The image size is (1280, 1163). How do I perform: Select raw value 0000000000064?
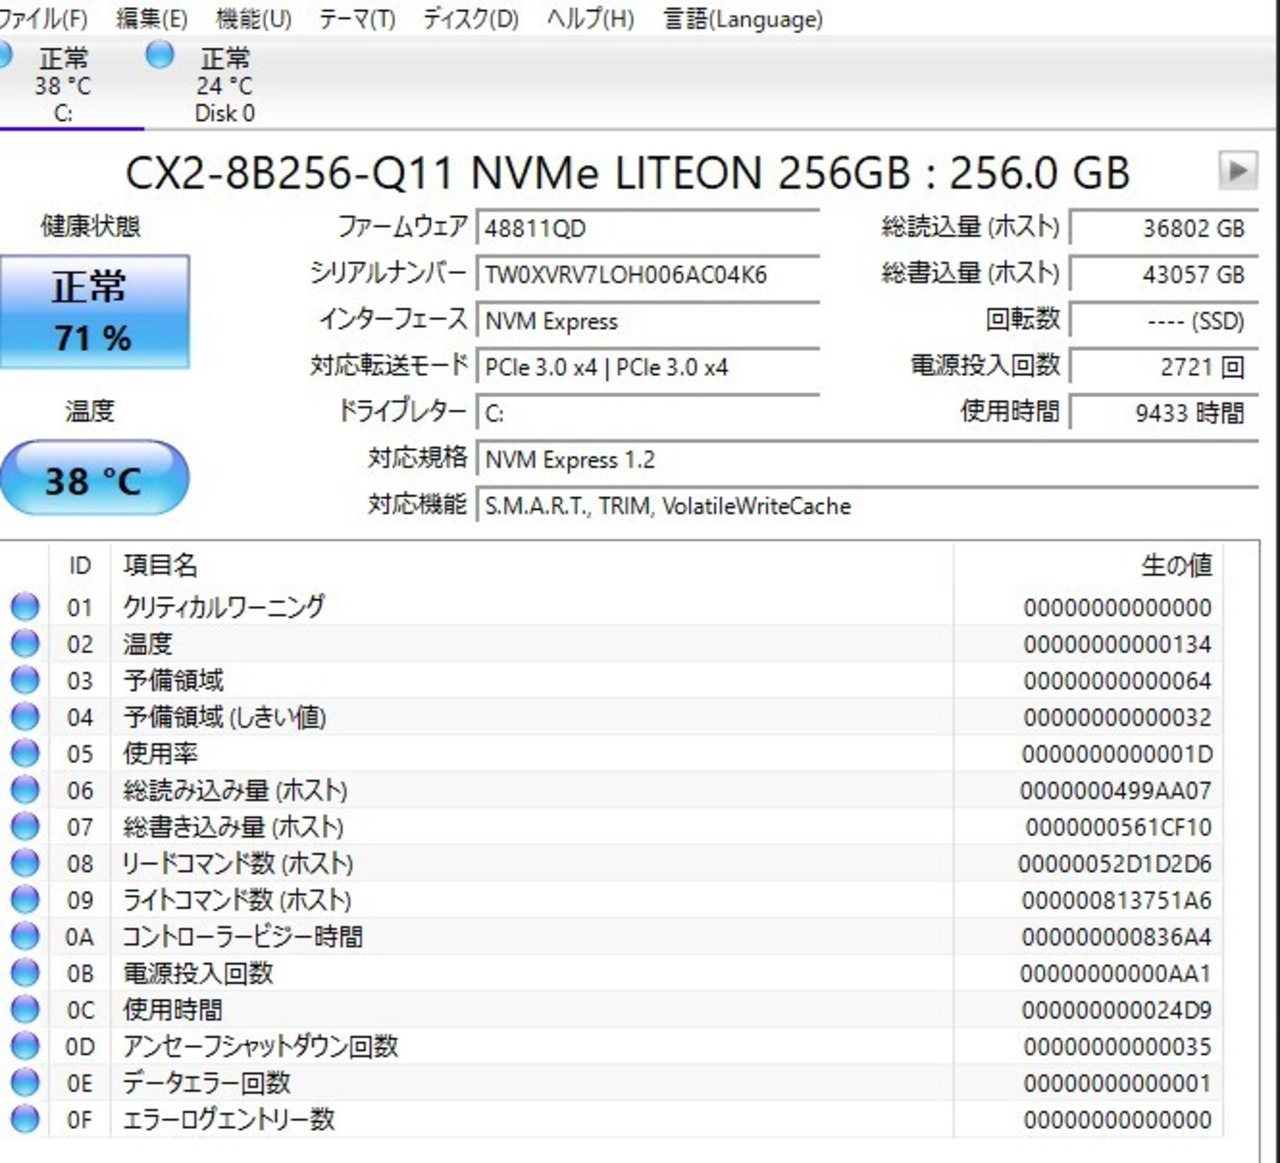[1117, 681]
